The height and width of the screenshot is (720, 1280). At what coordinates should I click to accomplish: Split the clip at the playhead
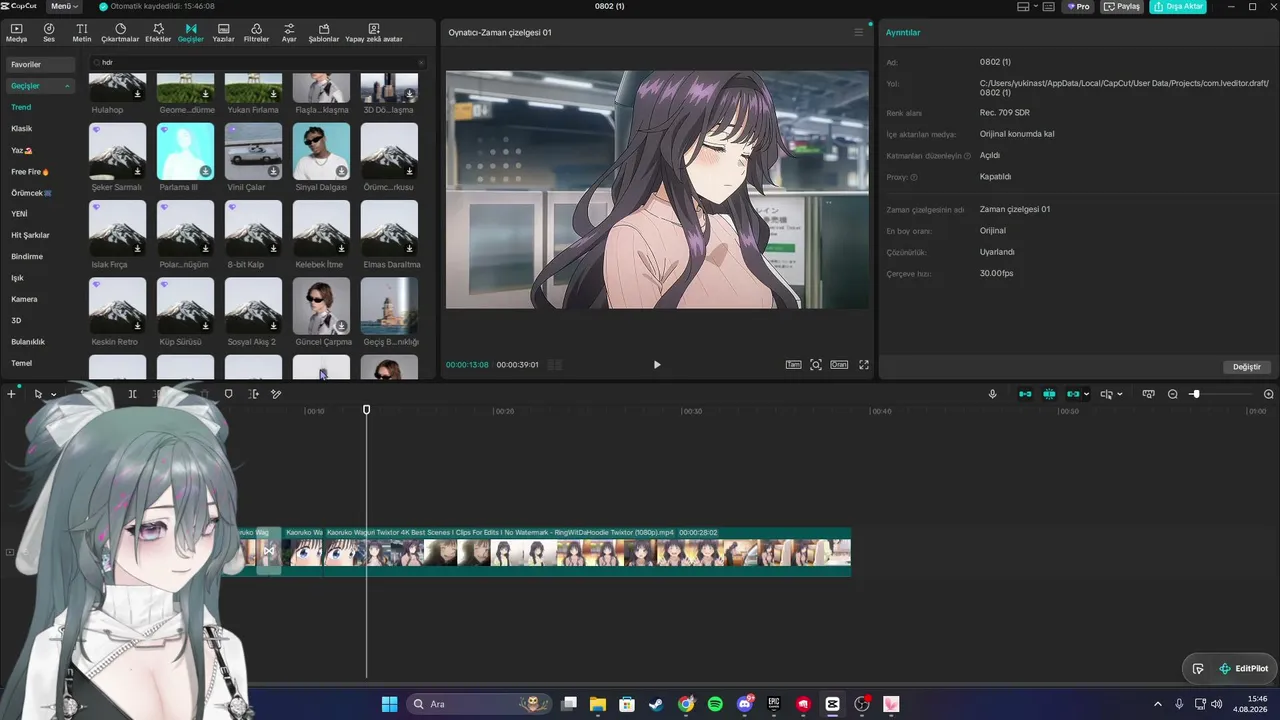pos(132,394)
